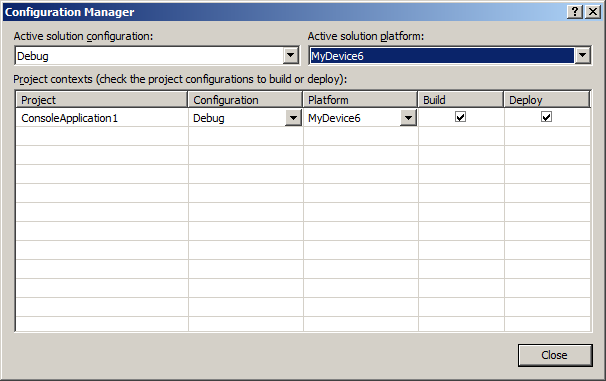606x381 pixels.
Task: Click the Configuration column header
Action: [245, 100]
